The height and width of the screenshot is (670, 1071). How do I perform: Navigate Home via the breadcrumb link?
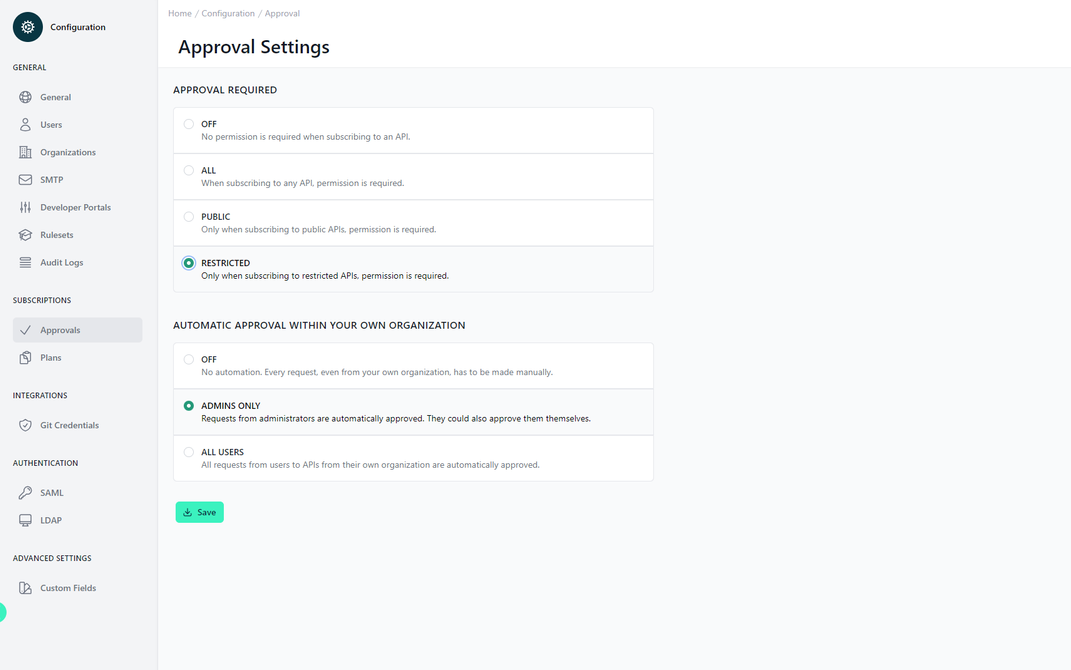pyautogui.click(x=179, y=13)
